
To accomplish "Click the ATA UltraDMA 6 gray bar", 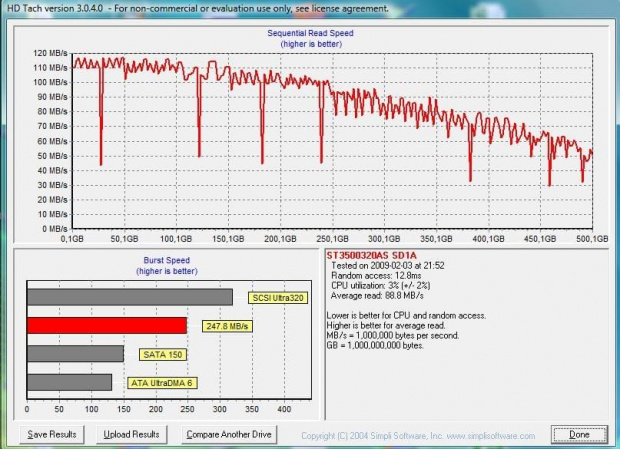I will point(69,382).
